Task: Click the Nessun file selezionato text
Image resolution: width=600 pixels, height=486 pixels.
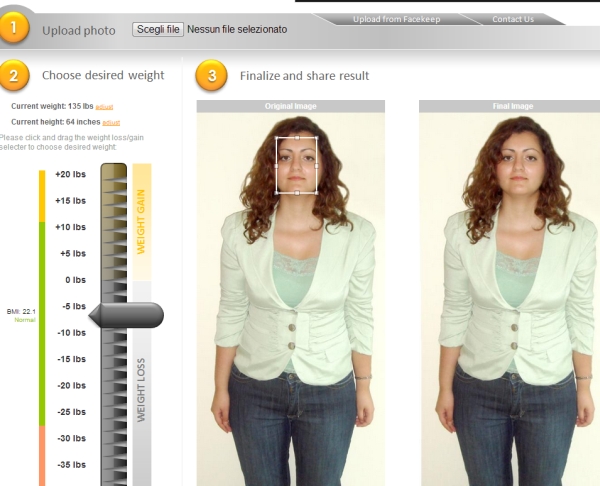Action: [x=237, y=29]
